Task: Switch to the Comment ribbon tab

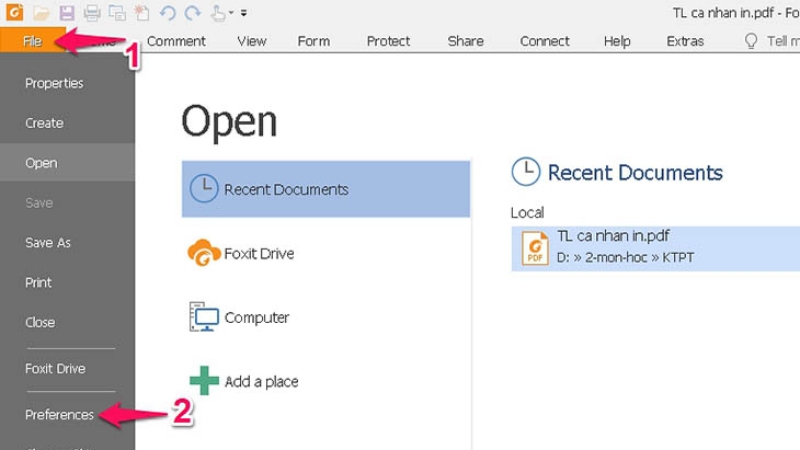Action: [176, 41]
